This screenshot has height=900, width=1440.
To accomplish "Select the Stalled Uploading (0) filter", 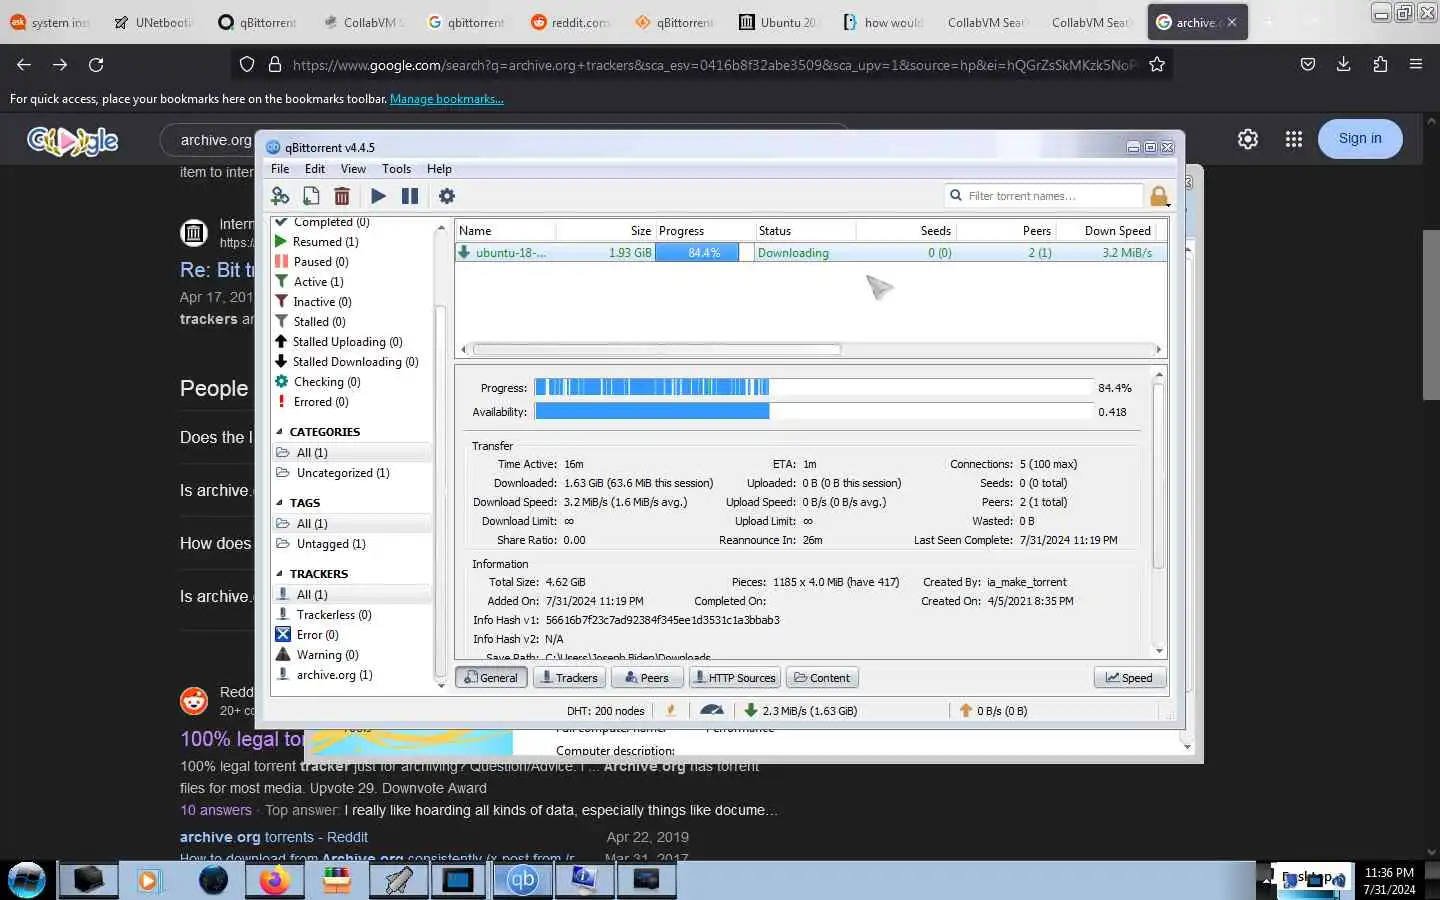I will click(347, 342).
